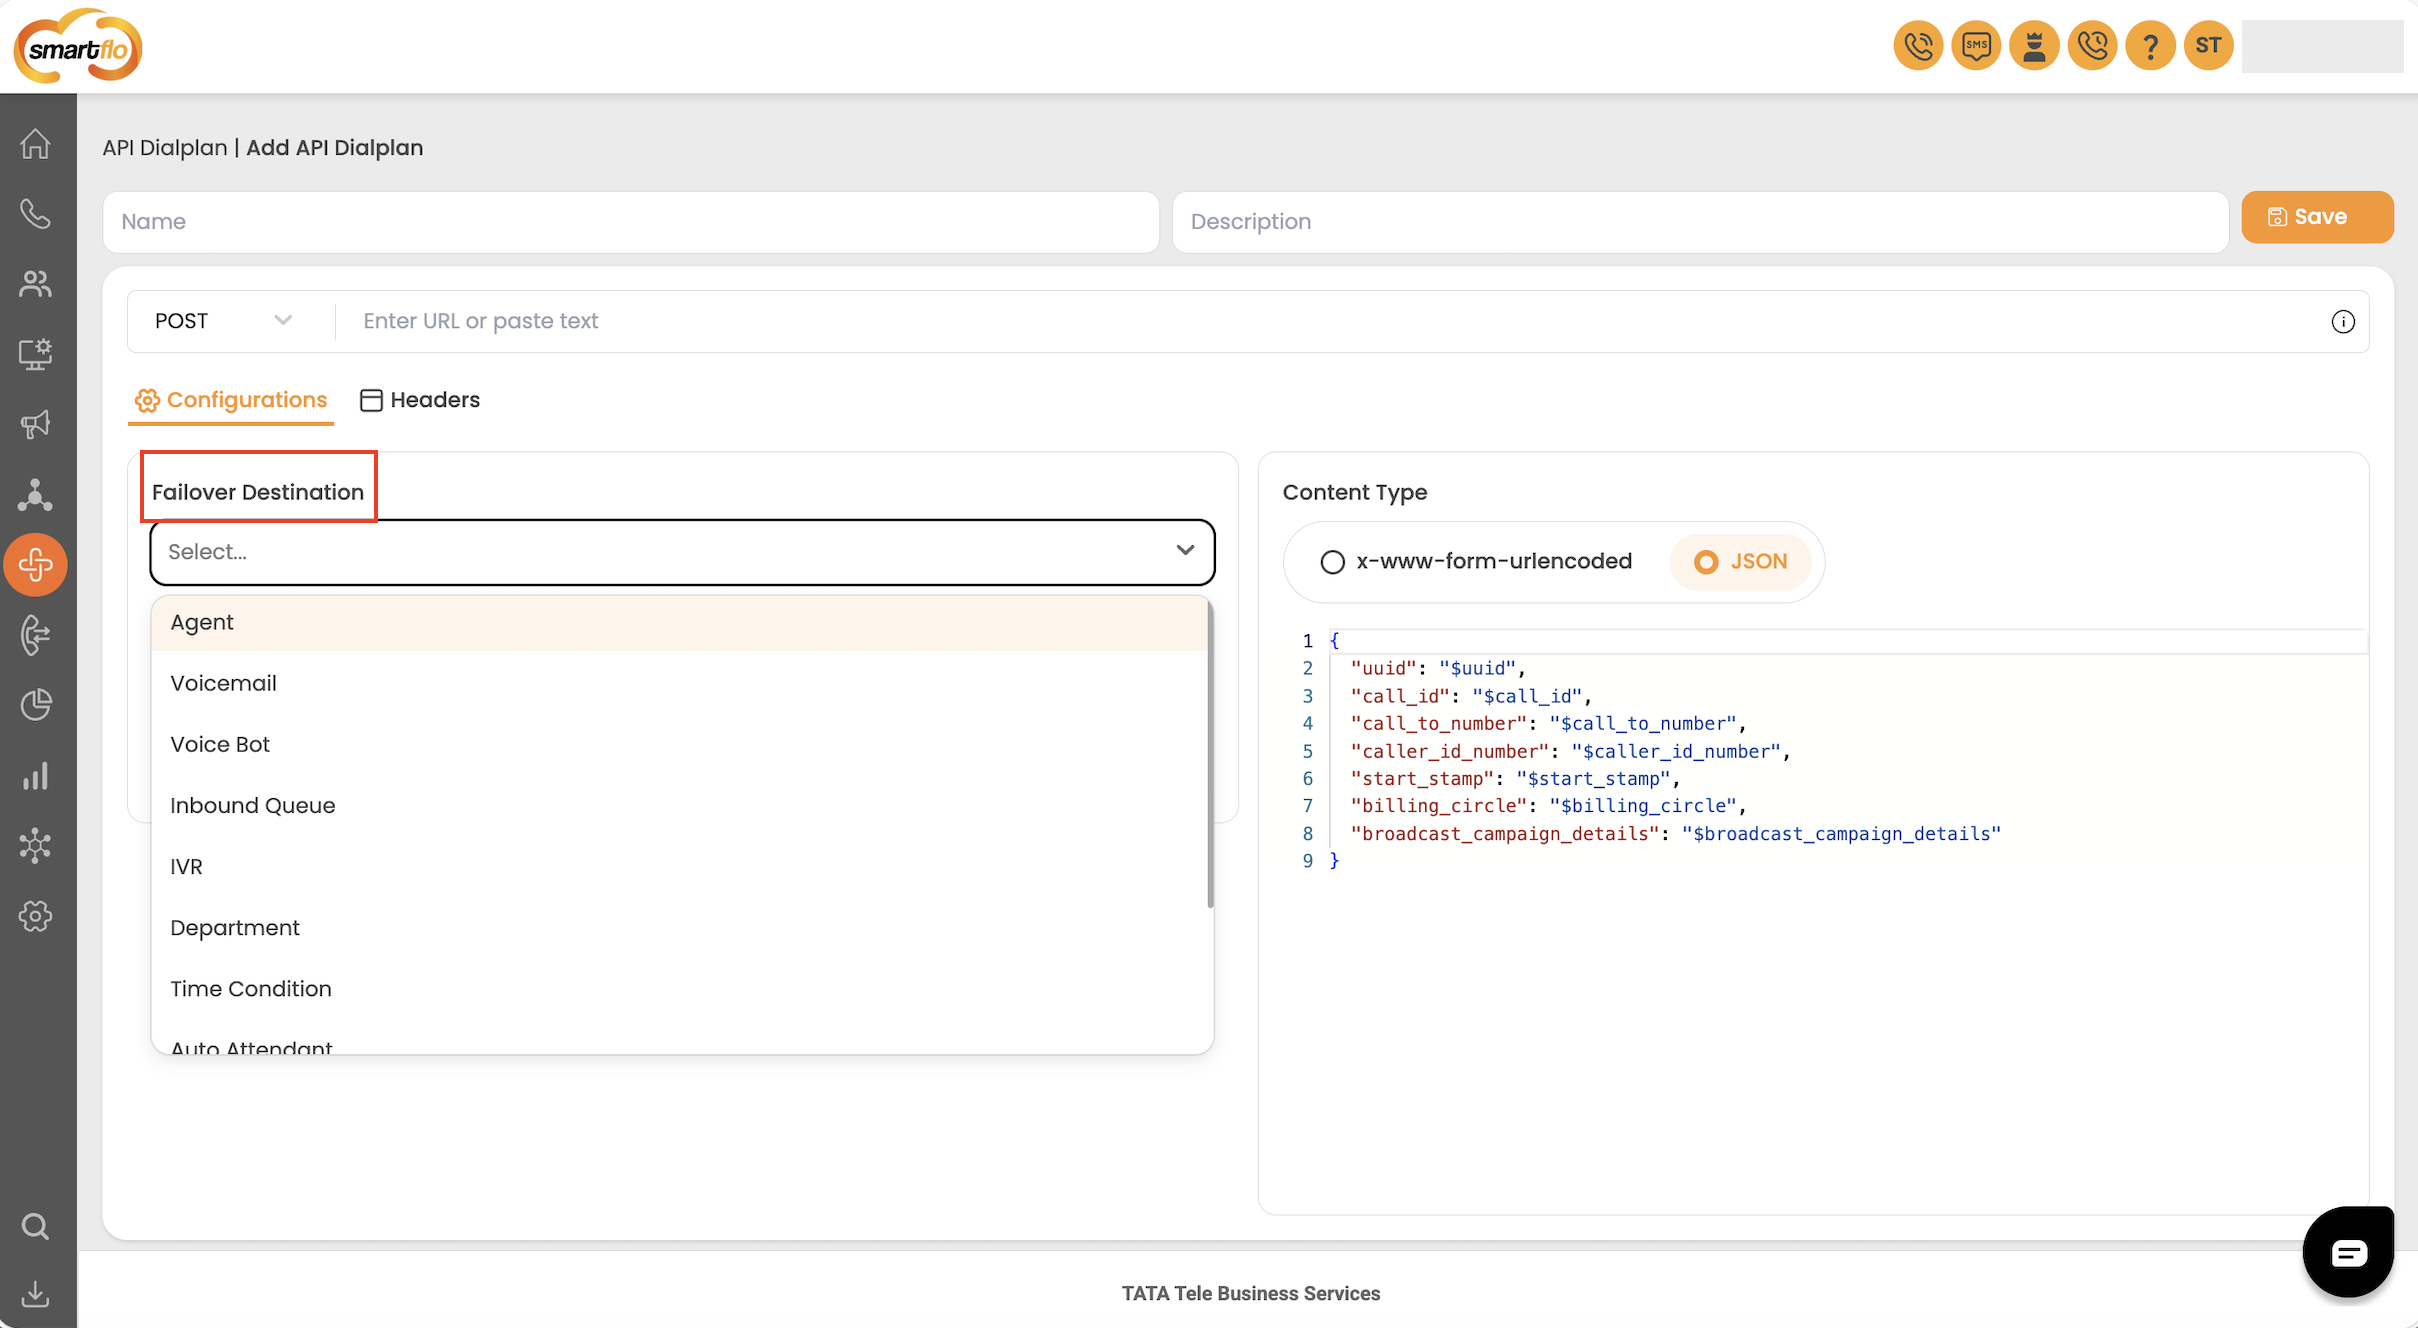Choose Voice Bot from the dropdown list
Viewport: 2418px width, 1328px height.
680,745
